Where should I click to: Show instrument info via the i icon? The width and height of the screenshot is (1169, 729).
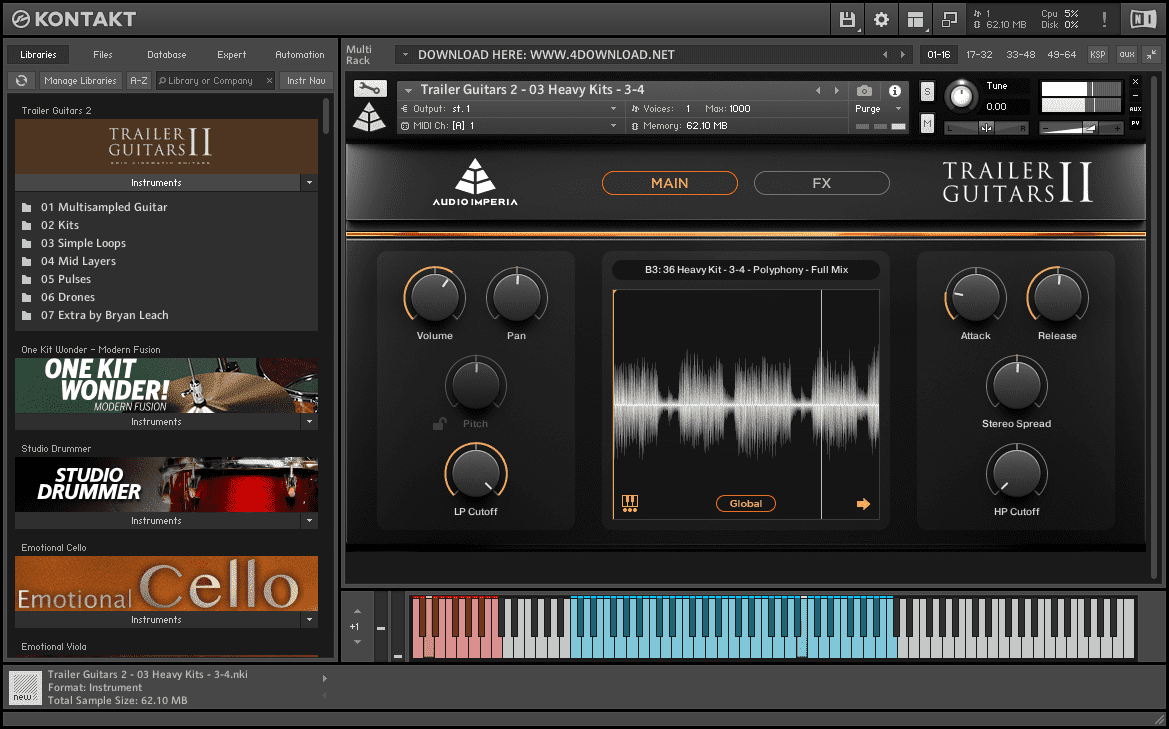[x=895, y=90]
